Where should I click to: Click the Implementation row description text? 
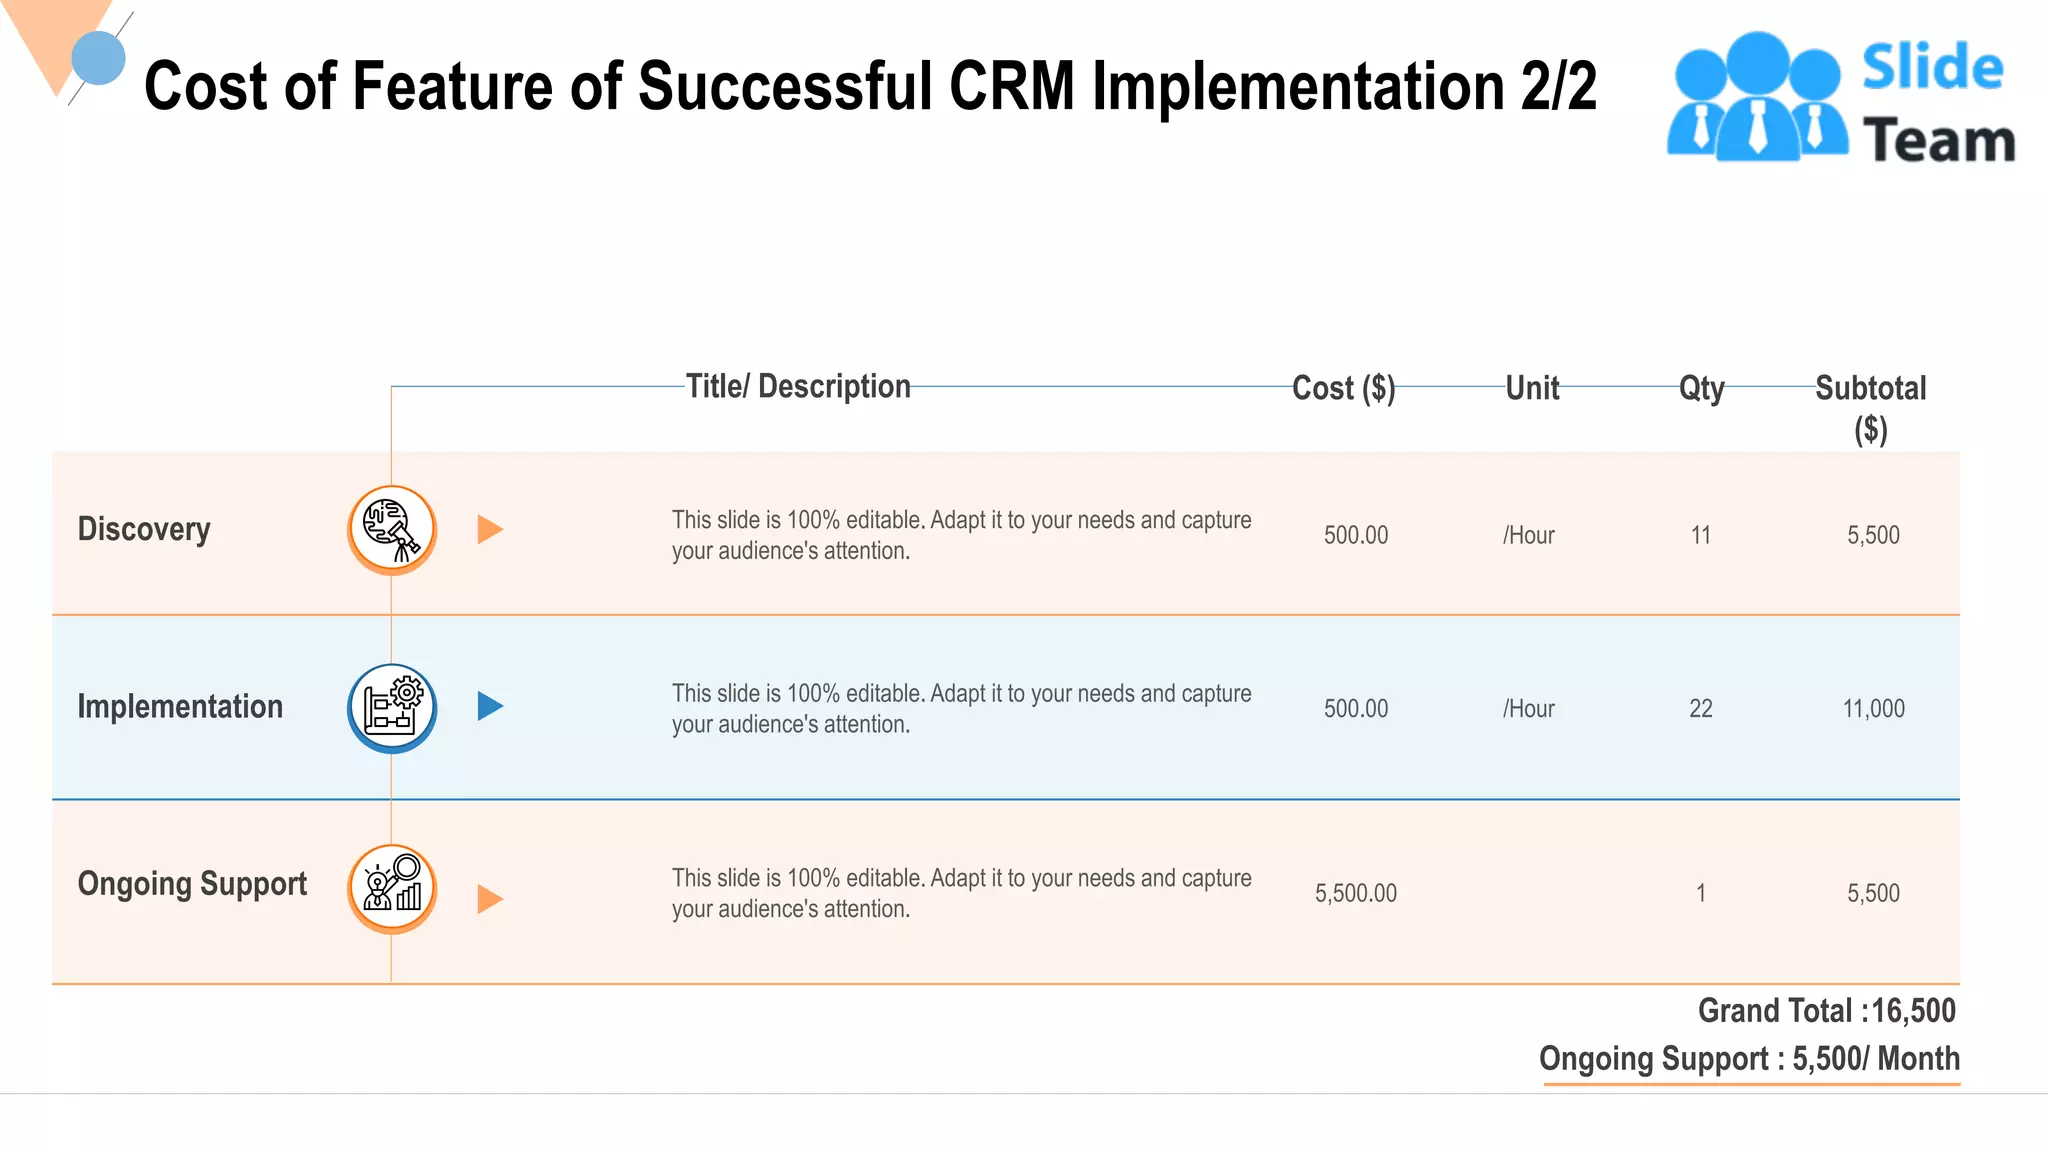[960, 708]
